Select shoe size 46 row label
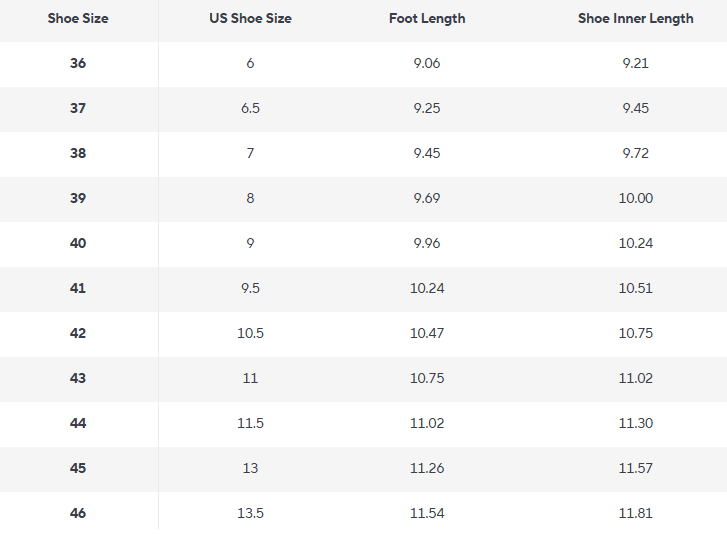Viewport: 727px width, 534px height. click(78, 513)
